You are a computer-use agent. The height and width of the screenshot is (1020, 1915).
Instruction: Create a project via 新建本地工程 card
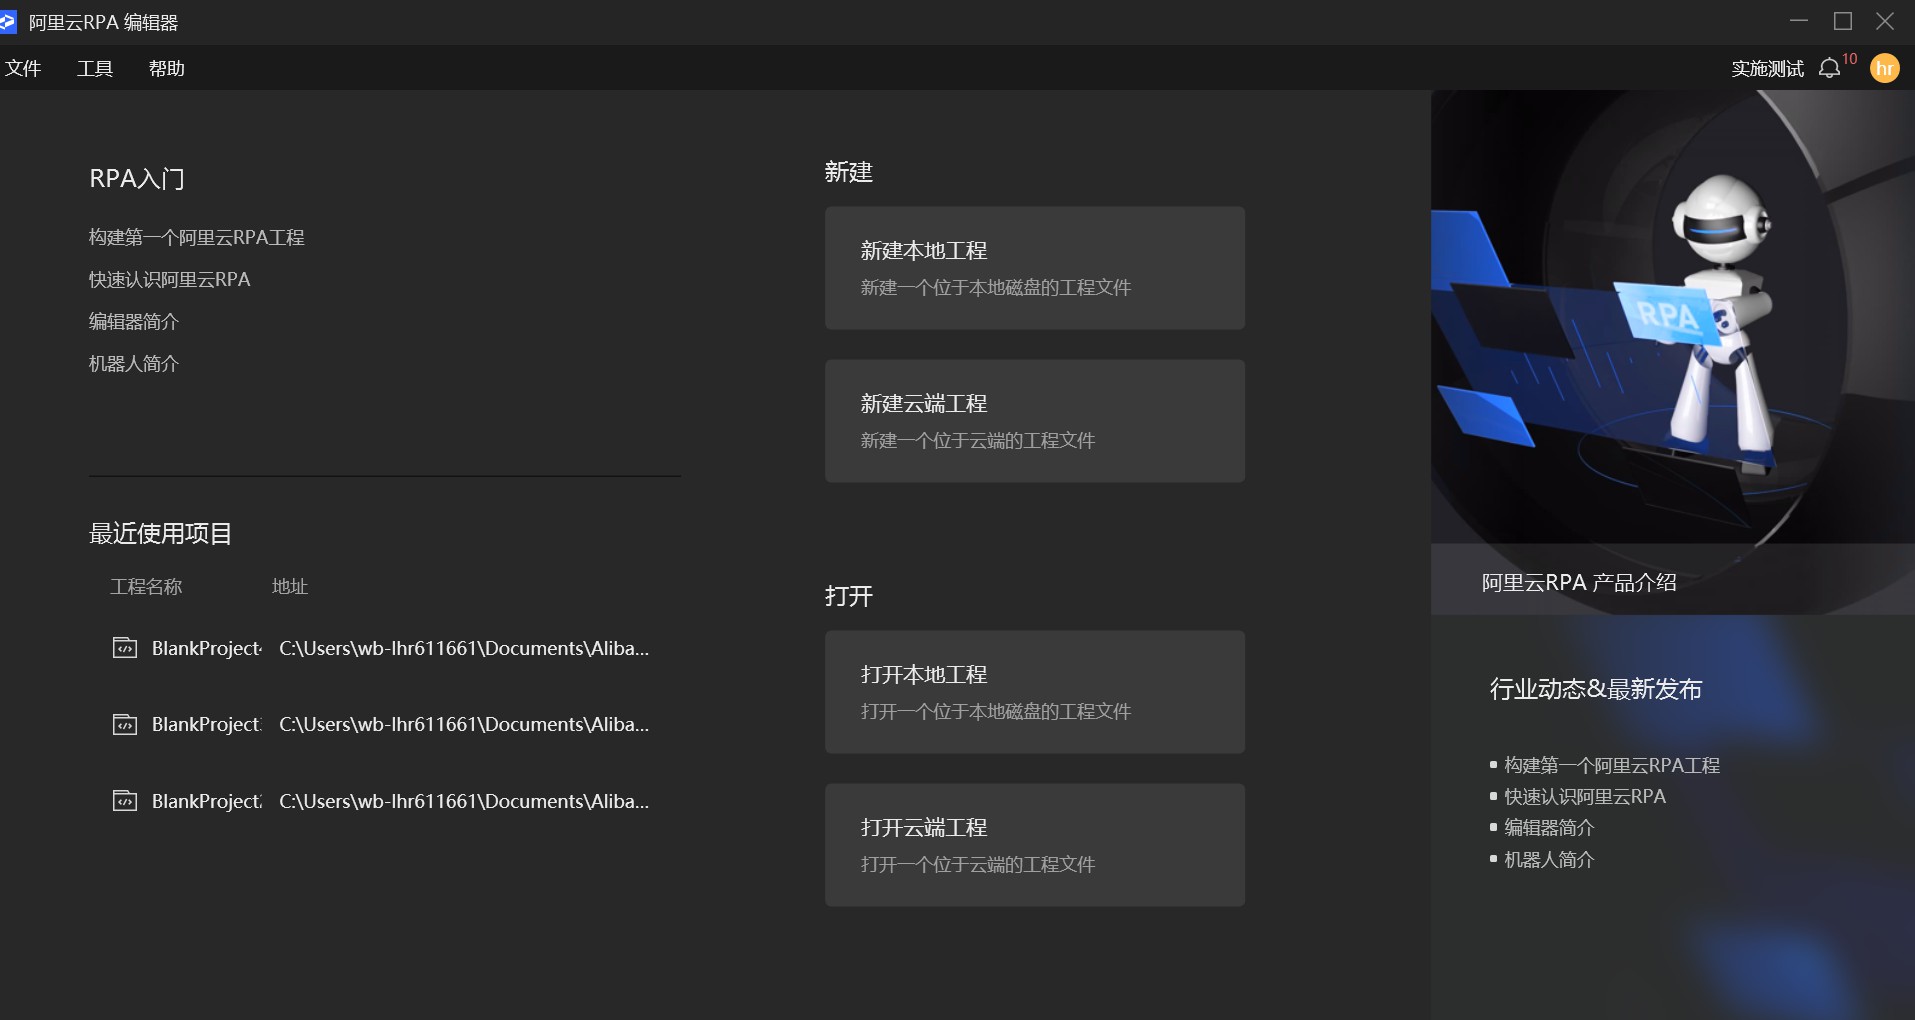click(x=1035, y=268)
